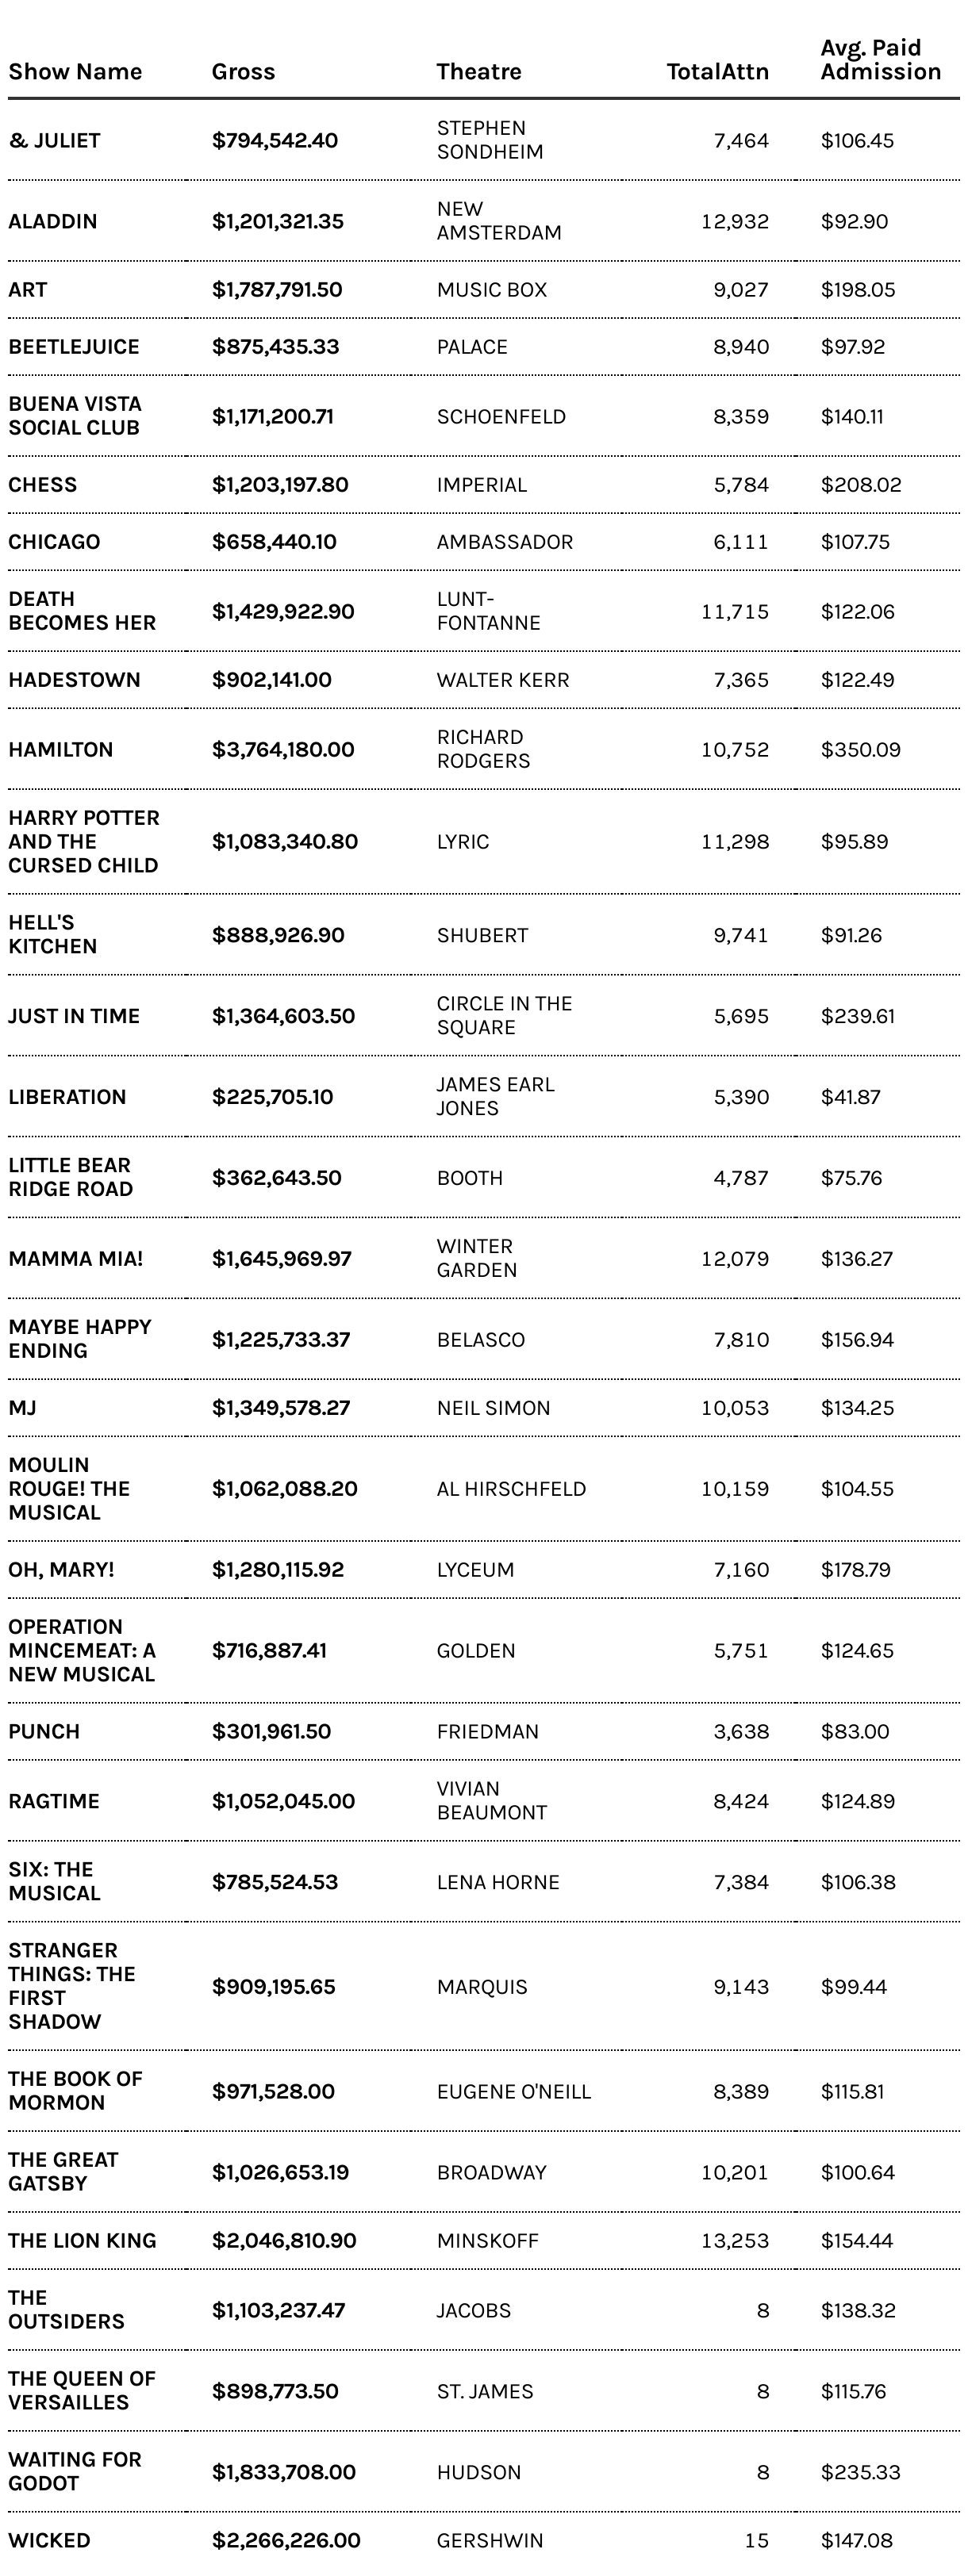The height and width of the screenshot is (2576, 968).
Task: Select the TotalAttn column header
Action: click(x=717, y=72)
